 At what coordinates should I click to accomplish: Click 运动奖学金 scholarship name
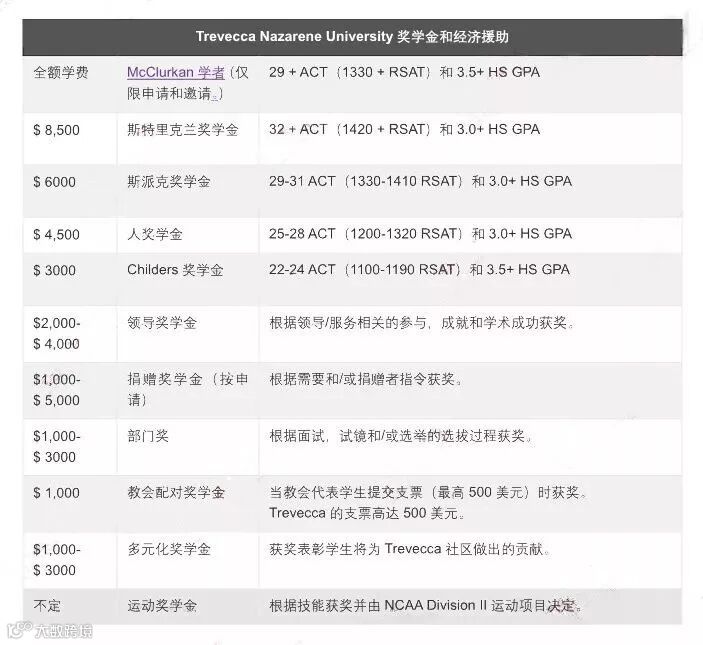pyautogui.click(x=162, y=606)
